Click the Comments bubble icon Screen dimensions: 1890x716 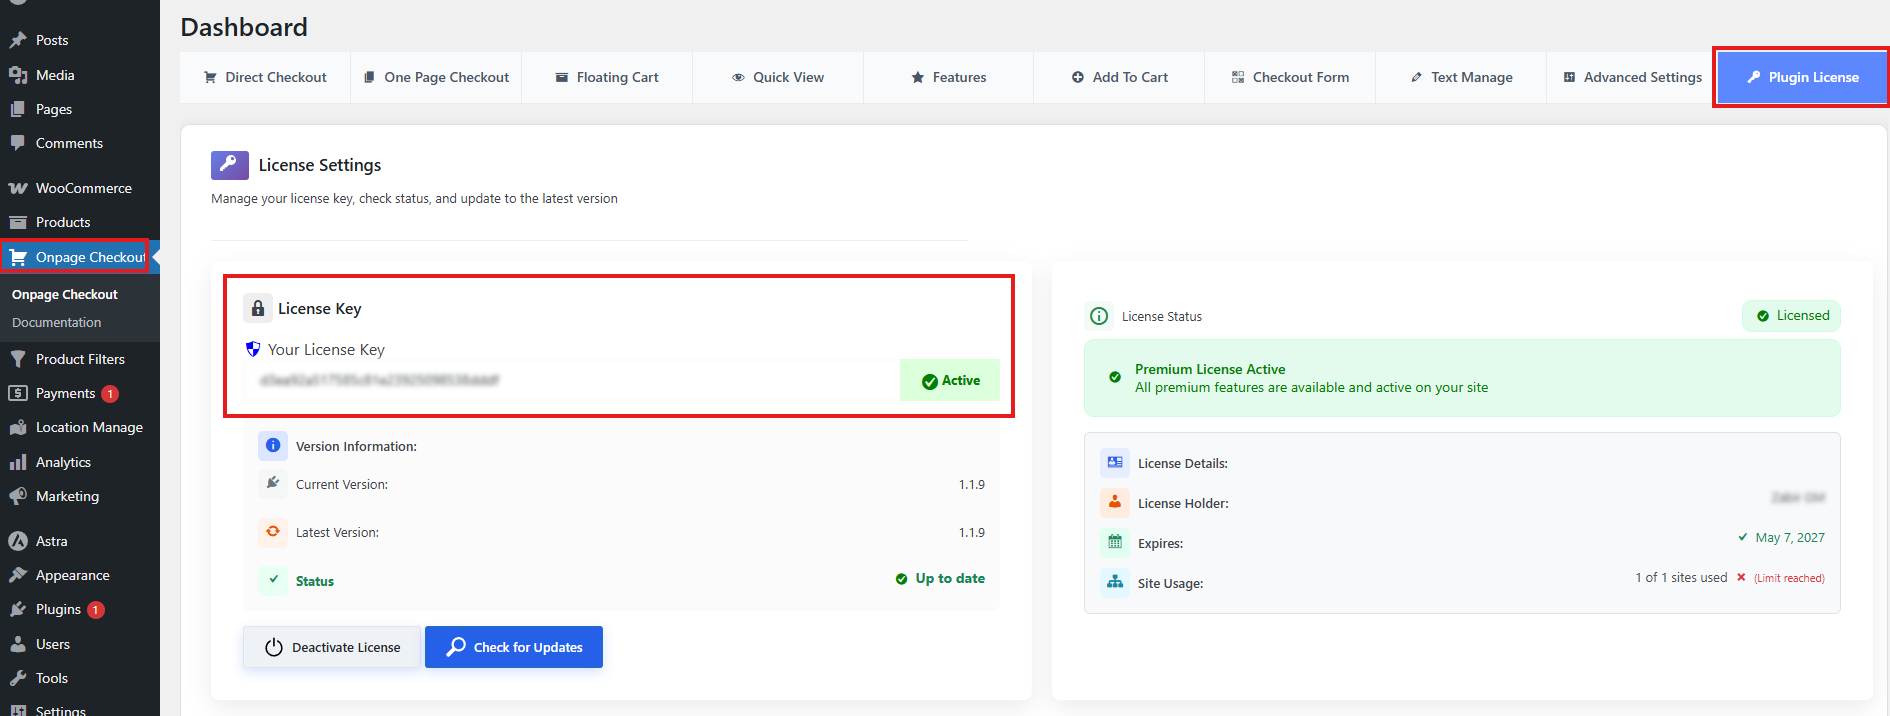(18, 143)
